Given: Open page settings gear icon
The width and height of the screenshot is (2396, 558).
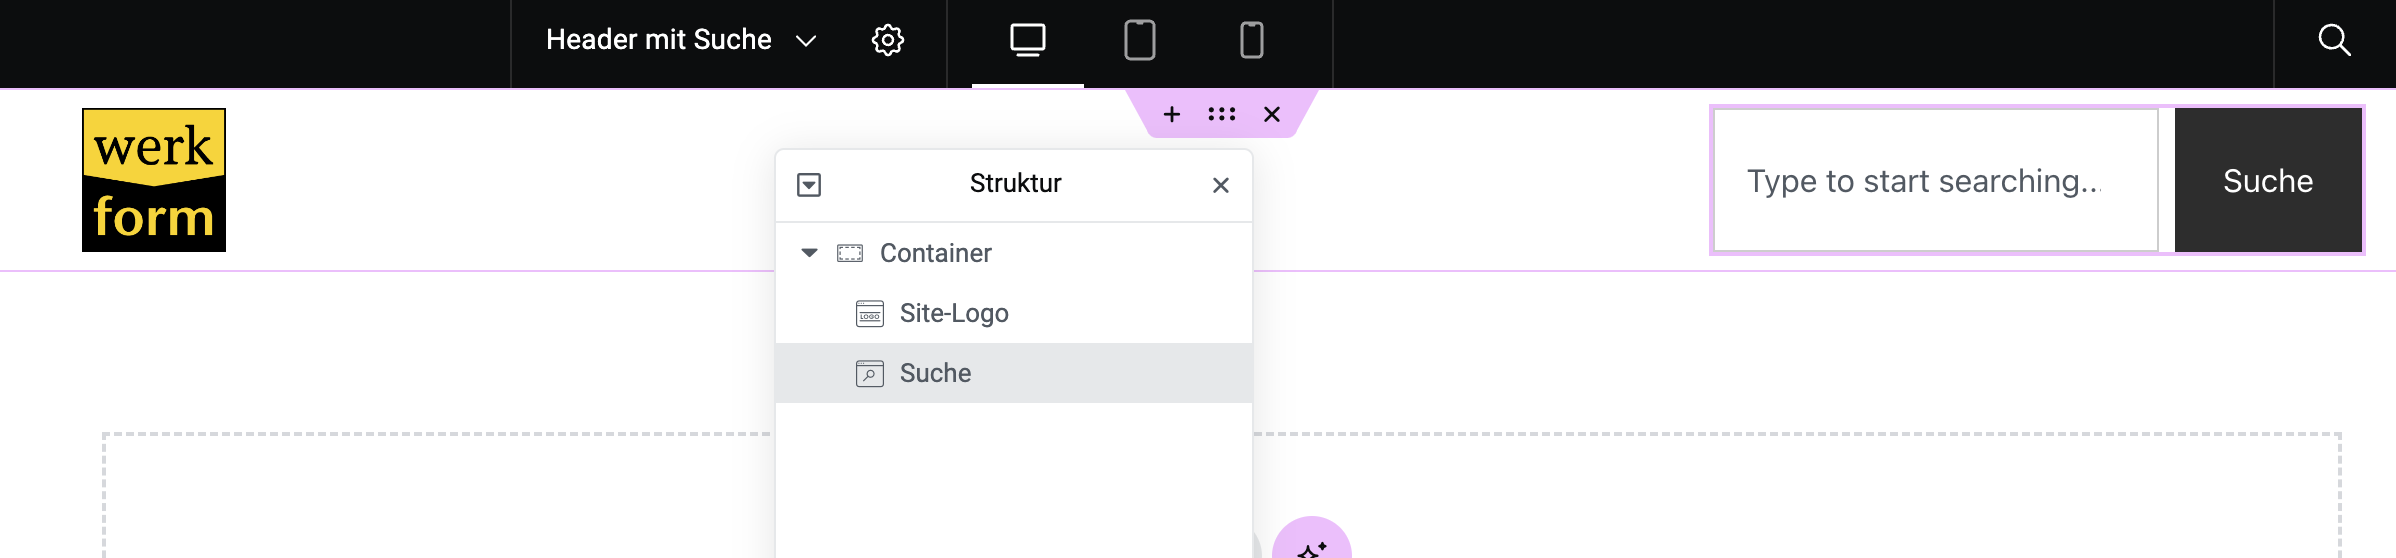Looking at the screenshot, I should [887, 40].
